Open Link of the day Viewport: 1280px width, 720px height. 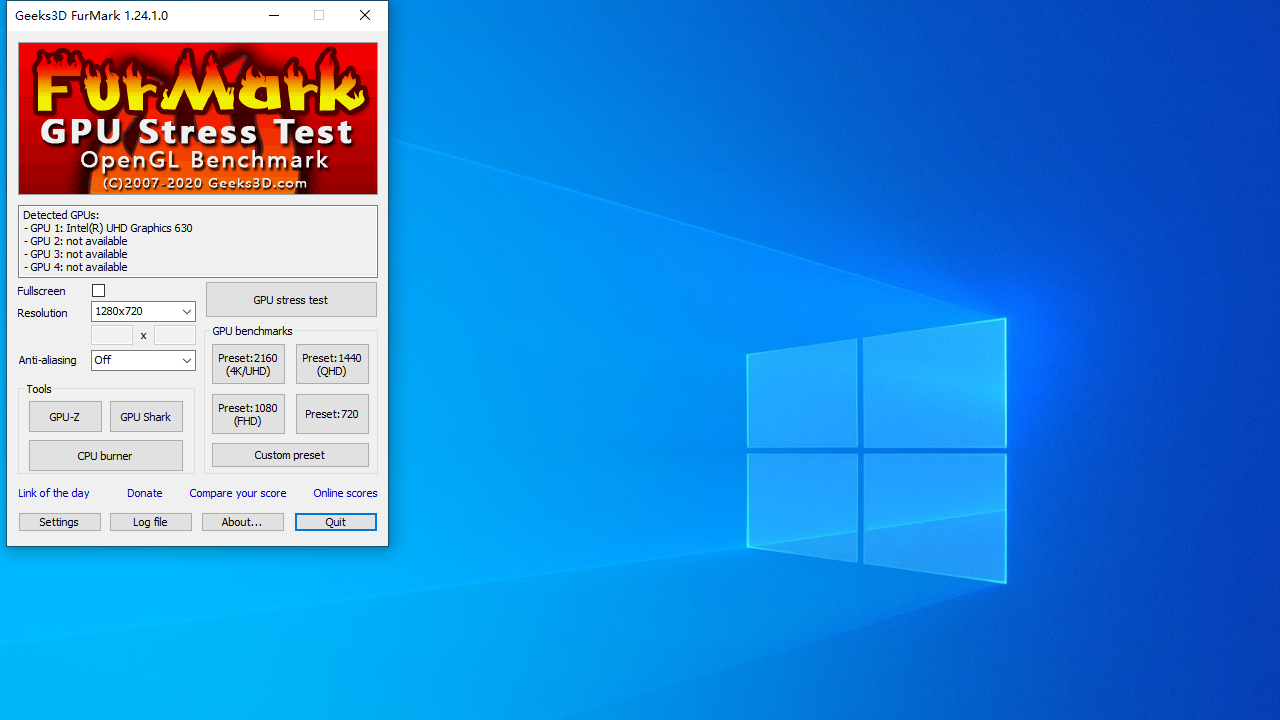54,493
